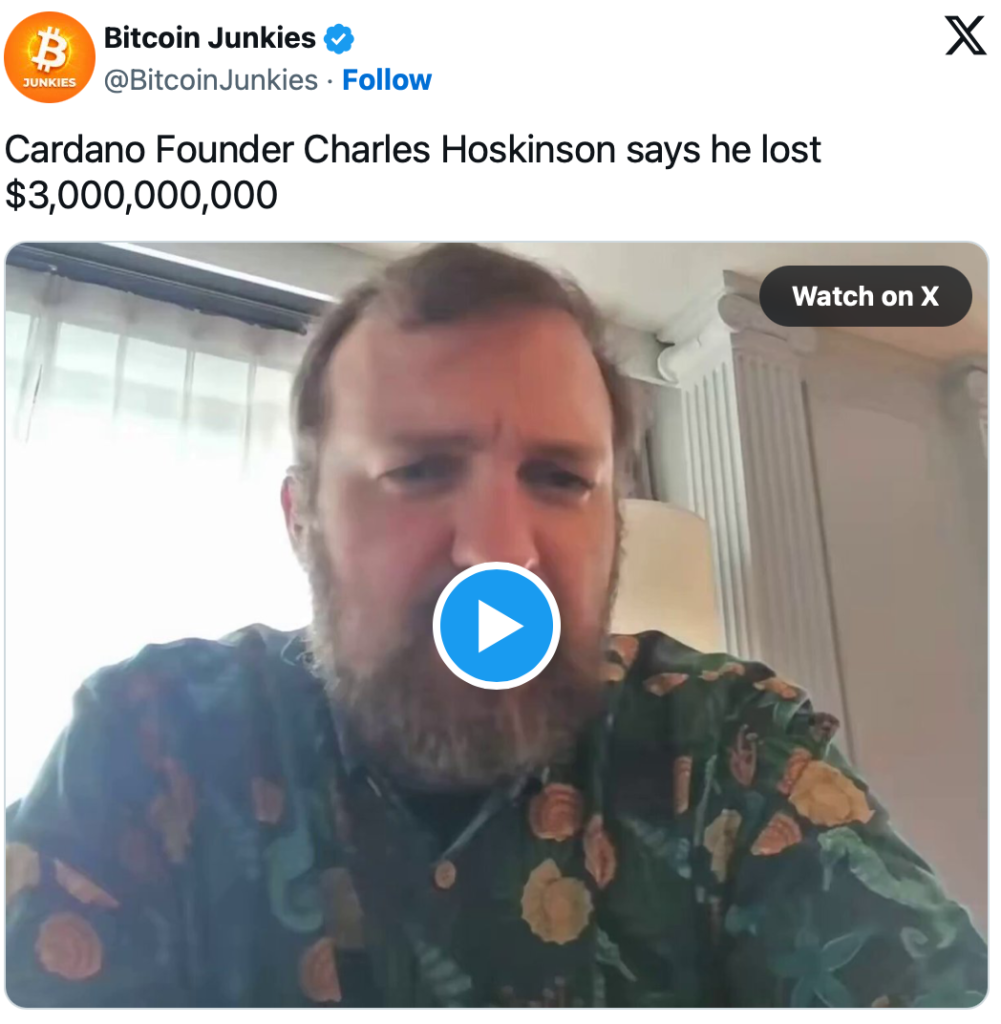This screenshot has width=1001, height=1024.
Task: Click the word 'Hoskinson' in tweet text
Action: point(528,150)
